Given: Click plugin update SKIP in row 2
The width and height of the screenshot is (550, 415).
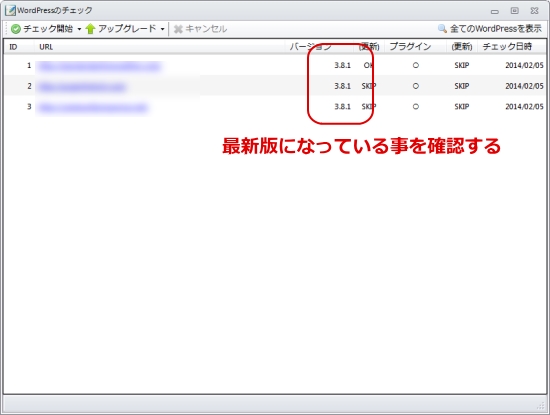Looking at the screenshot, I should [462, 86].
